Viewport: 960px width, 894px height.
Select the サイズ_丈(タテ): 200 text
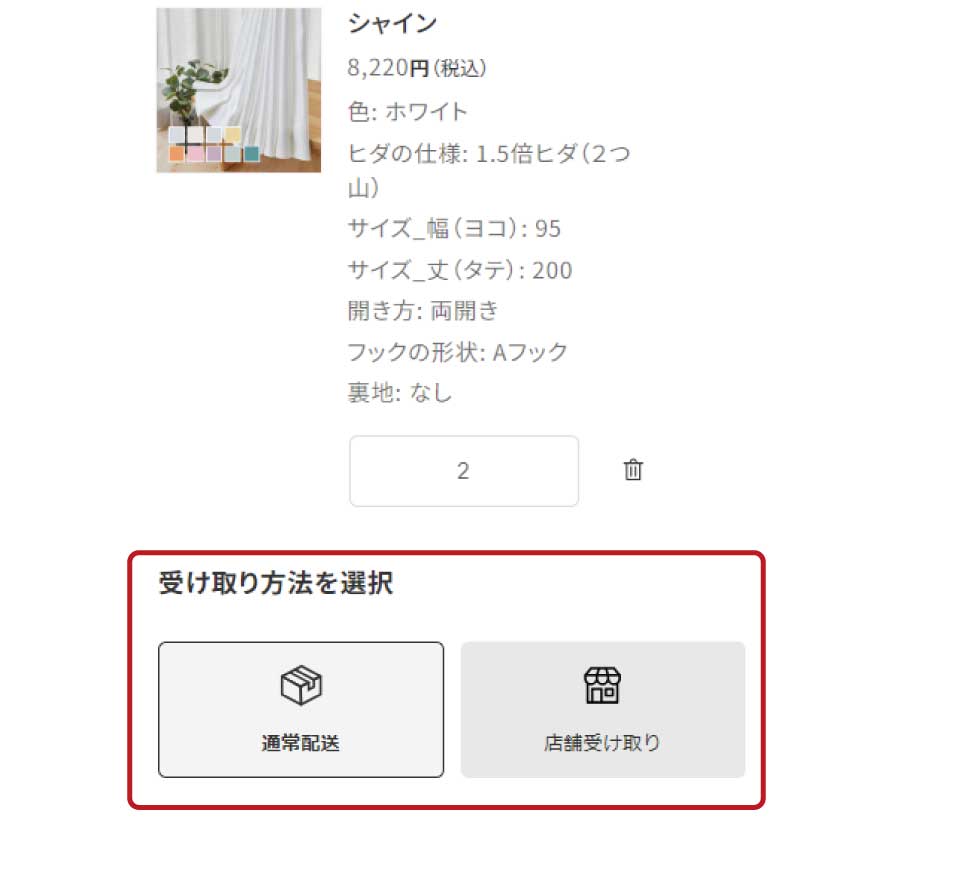click(460, 270)
